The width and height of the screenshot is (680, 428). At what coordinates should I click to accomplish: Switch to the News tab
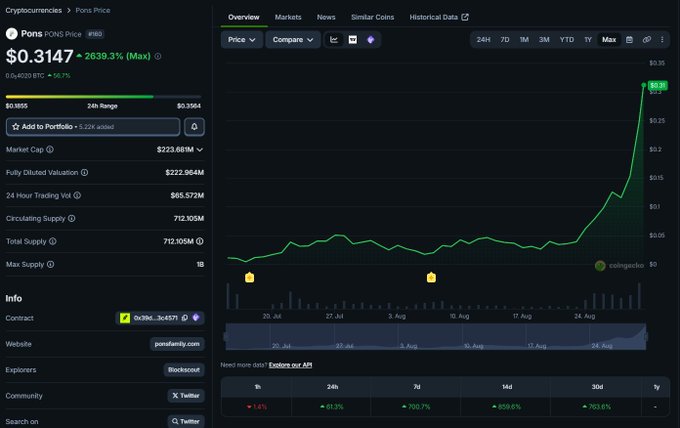(x=326, y=17)
